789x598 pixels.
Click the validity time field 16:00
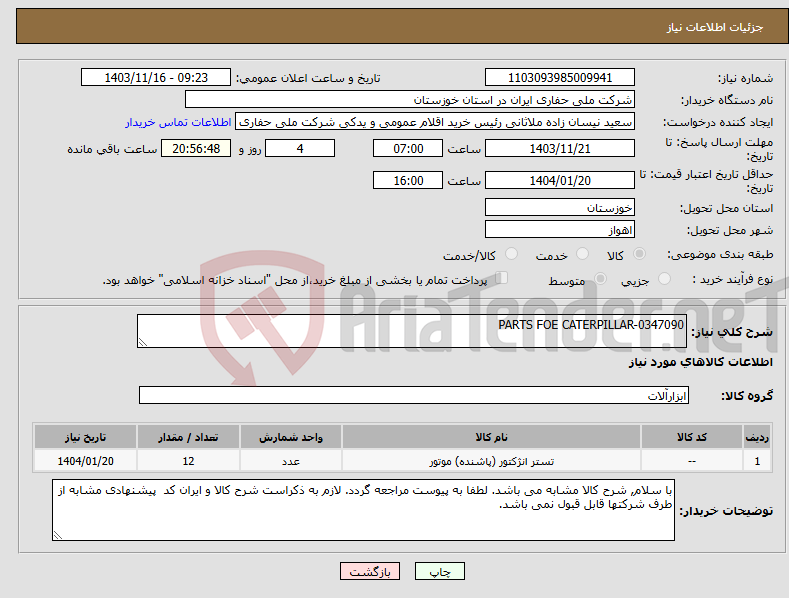pos(408,180)
